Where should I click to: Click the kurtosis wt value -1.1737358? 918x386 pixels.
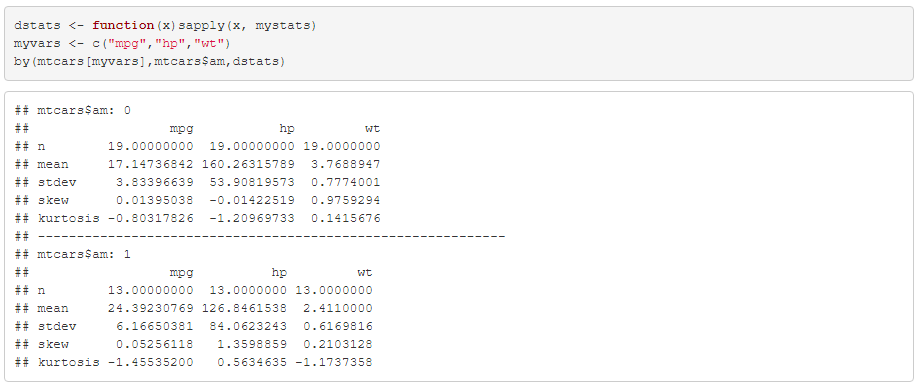point(334,363)
